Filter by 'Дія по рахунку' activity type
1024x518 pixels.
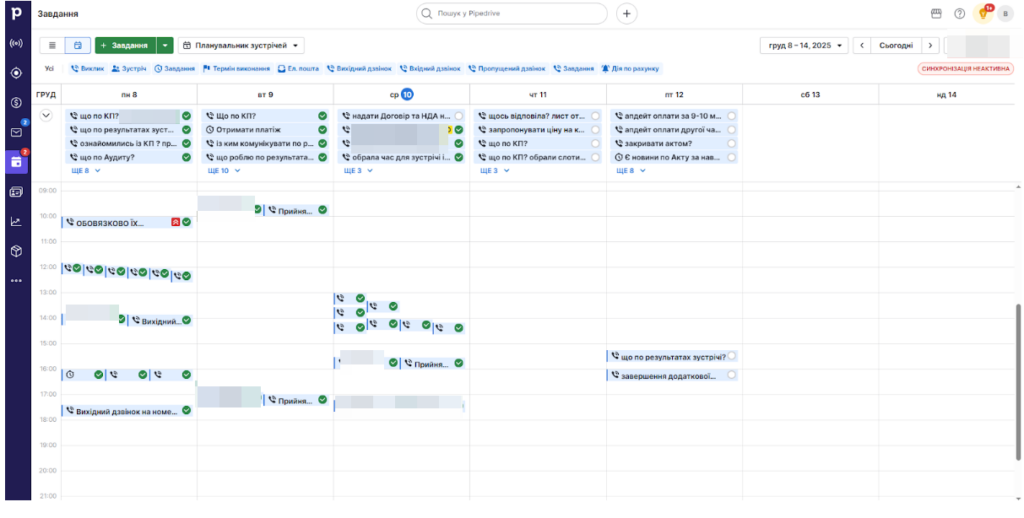point(631,68)
